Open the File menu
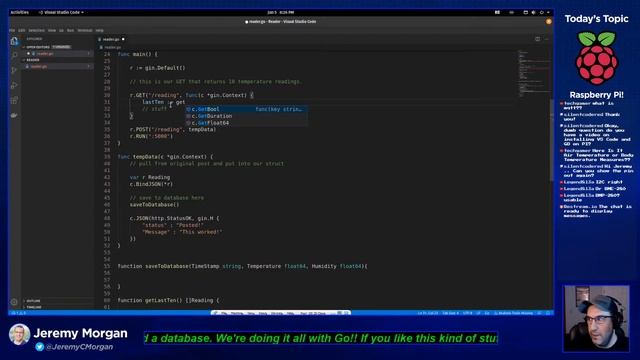 [x=12, y=30]
